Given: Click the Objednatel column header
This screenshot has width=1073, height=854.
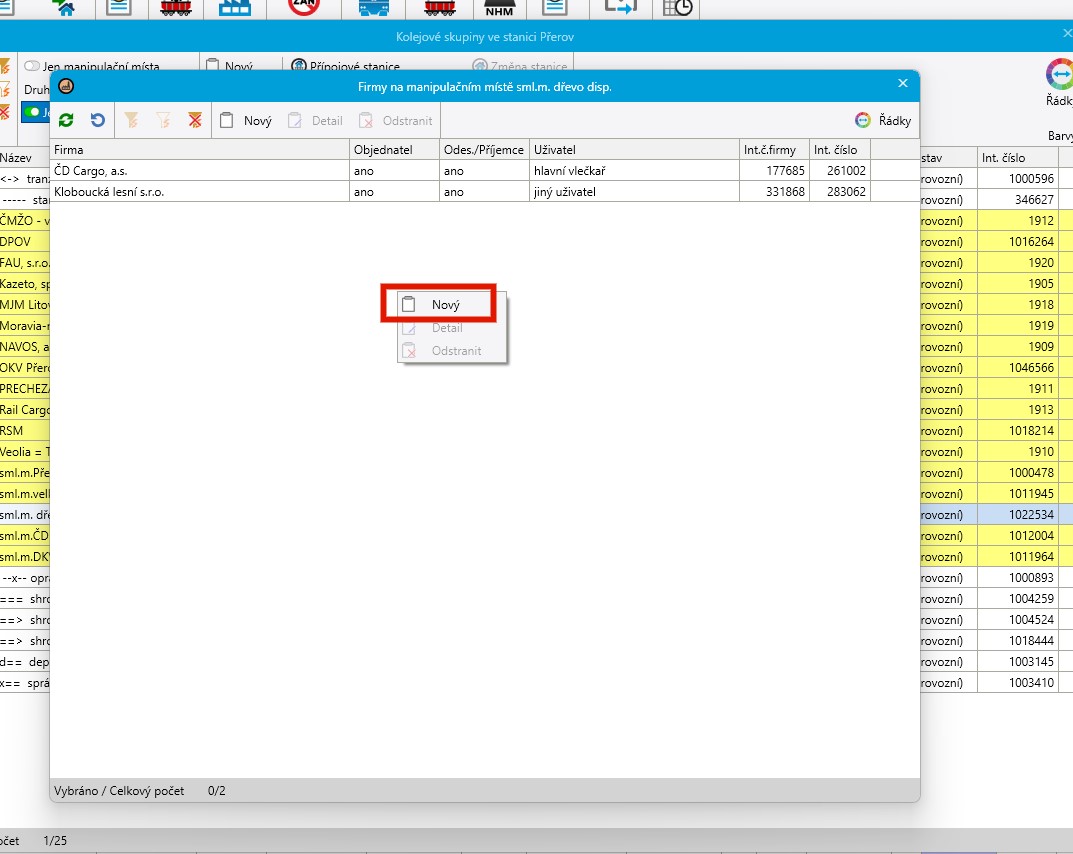Looking at the screenshot, I should (x=394, y=149).
